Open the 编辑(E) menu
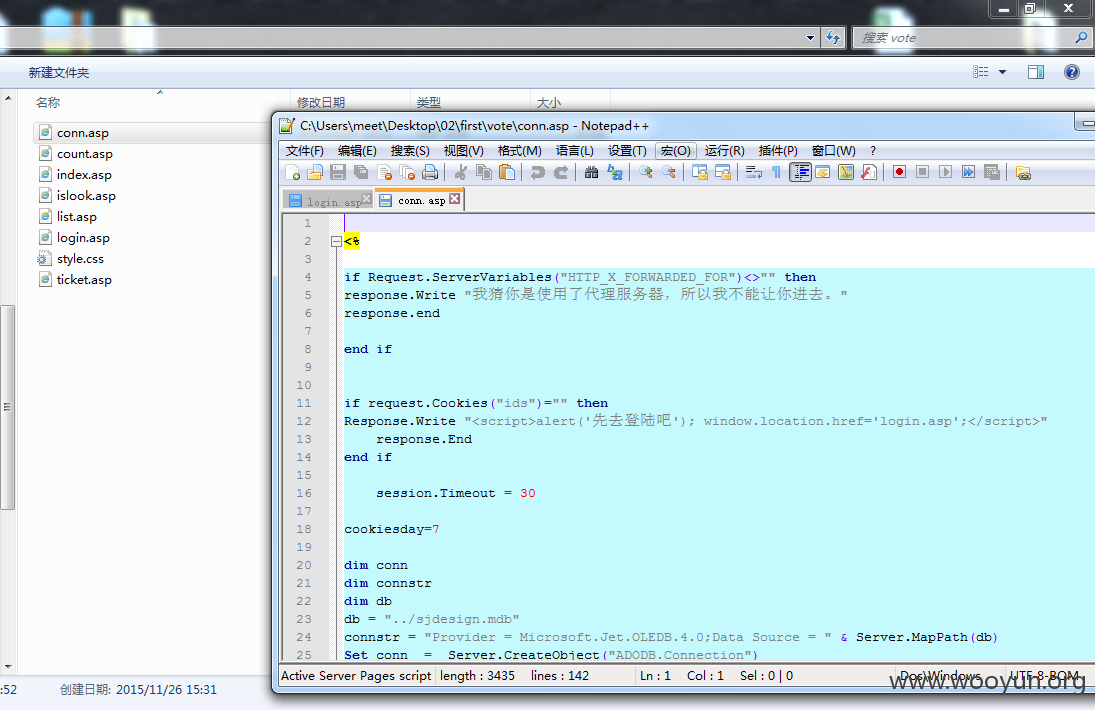The image size is (1095, 710). coord(357,151)
